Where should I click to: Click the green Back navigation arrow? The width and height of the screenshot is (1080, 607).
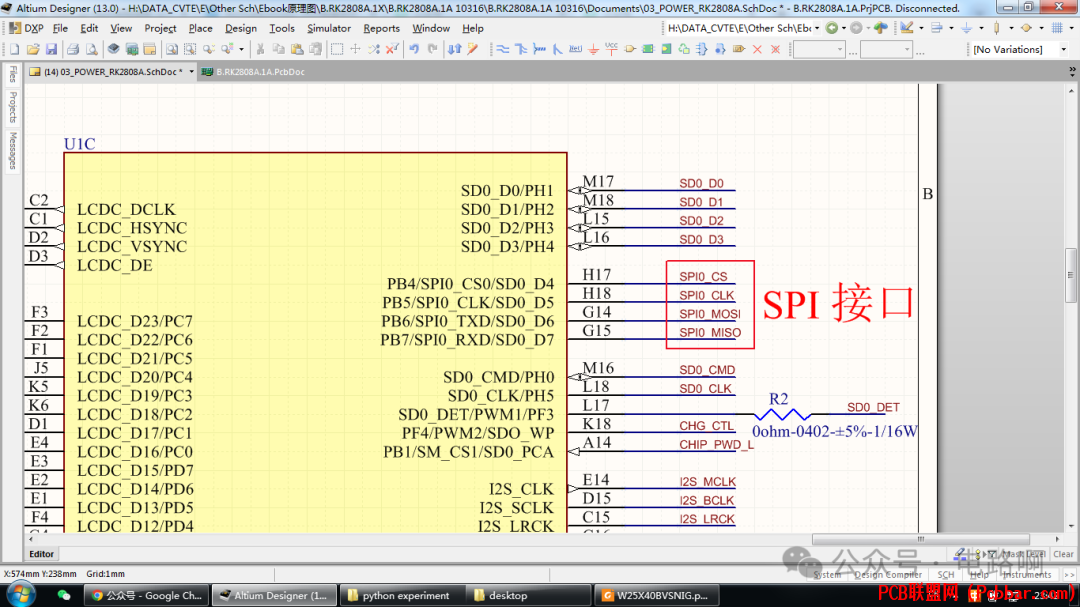point(832,28)
